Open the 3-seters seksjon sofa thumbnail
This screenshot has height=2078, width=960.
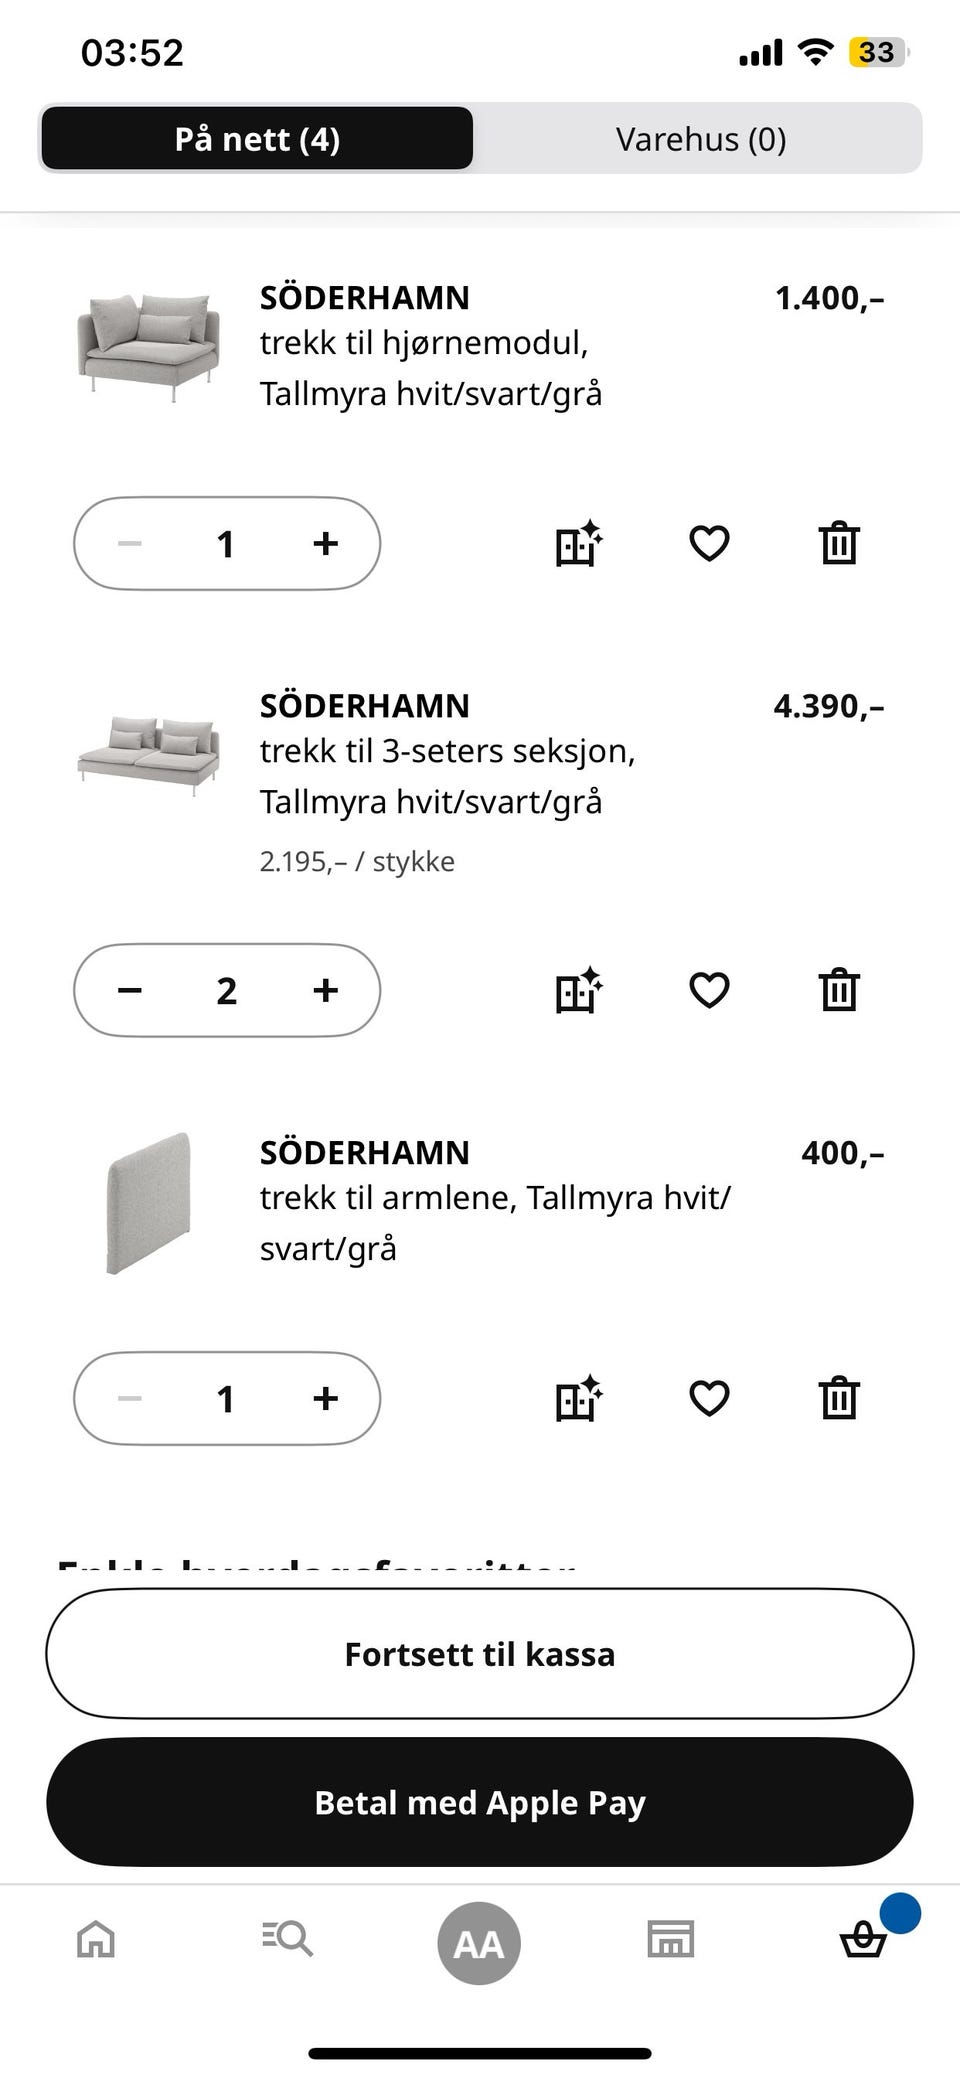148,753
